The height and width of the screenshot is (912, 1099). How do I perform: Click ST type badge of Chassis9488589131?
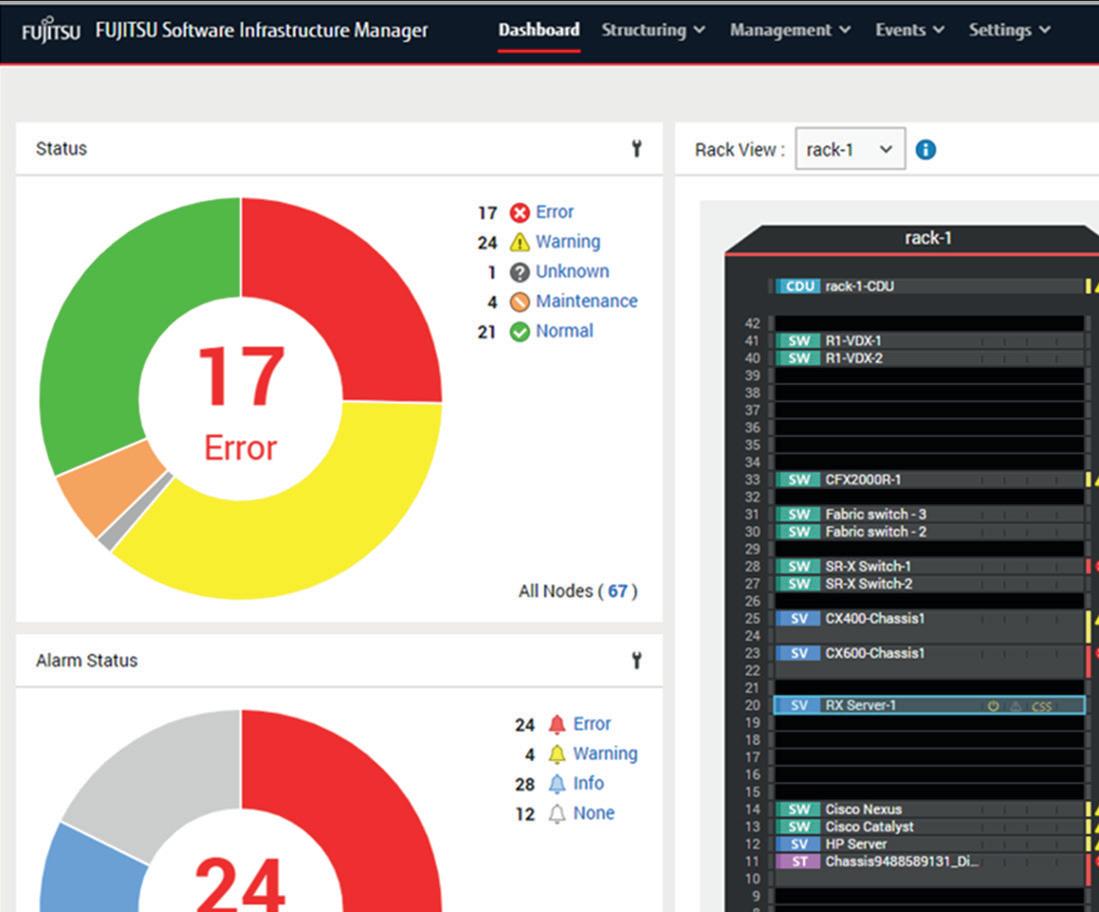point(798,862)
